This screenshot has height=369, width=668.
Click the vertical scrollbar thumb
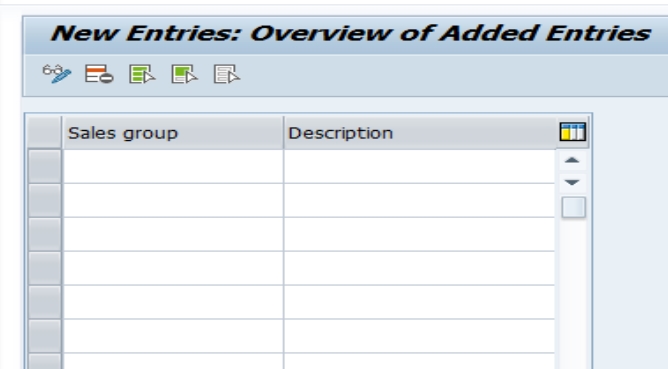(x=573, y=208)
